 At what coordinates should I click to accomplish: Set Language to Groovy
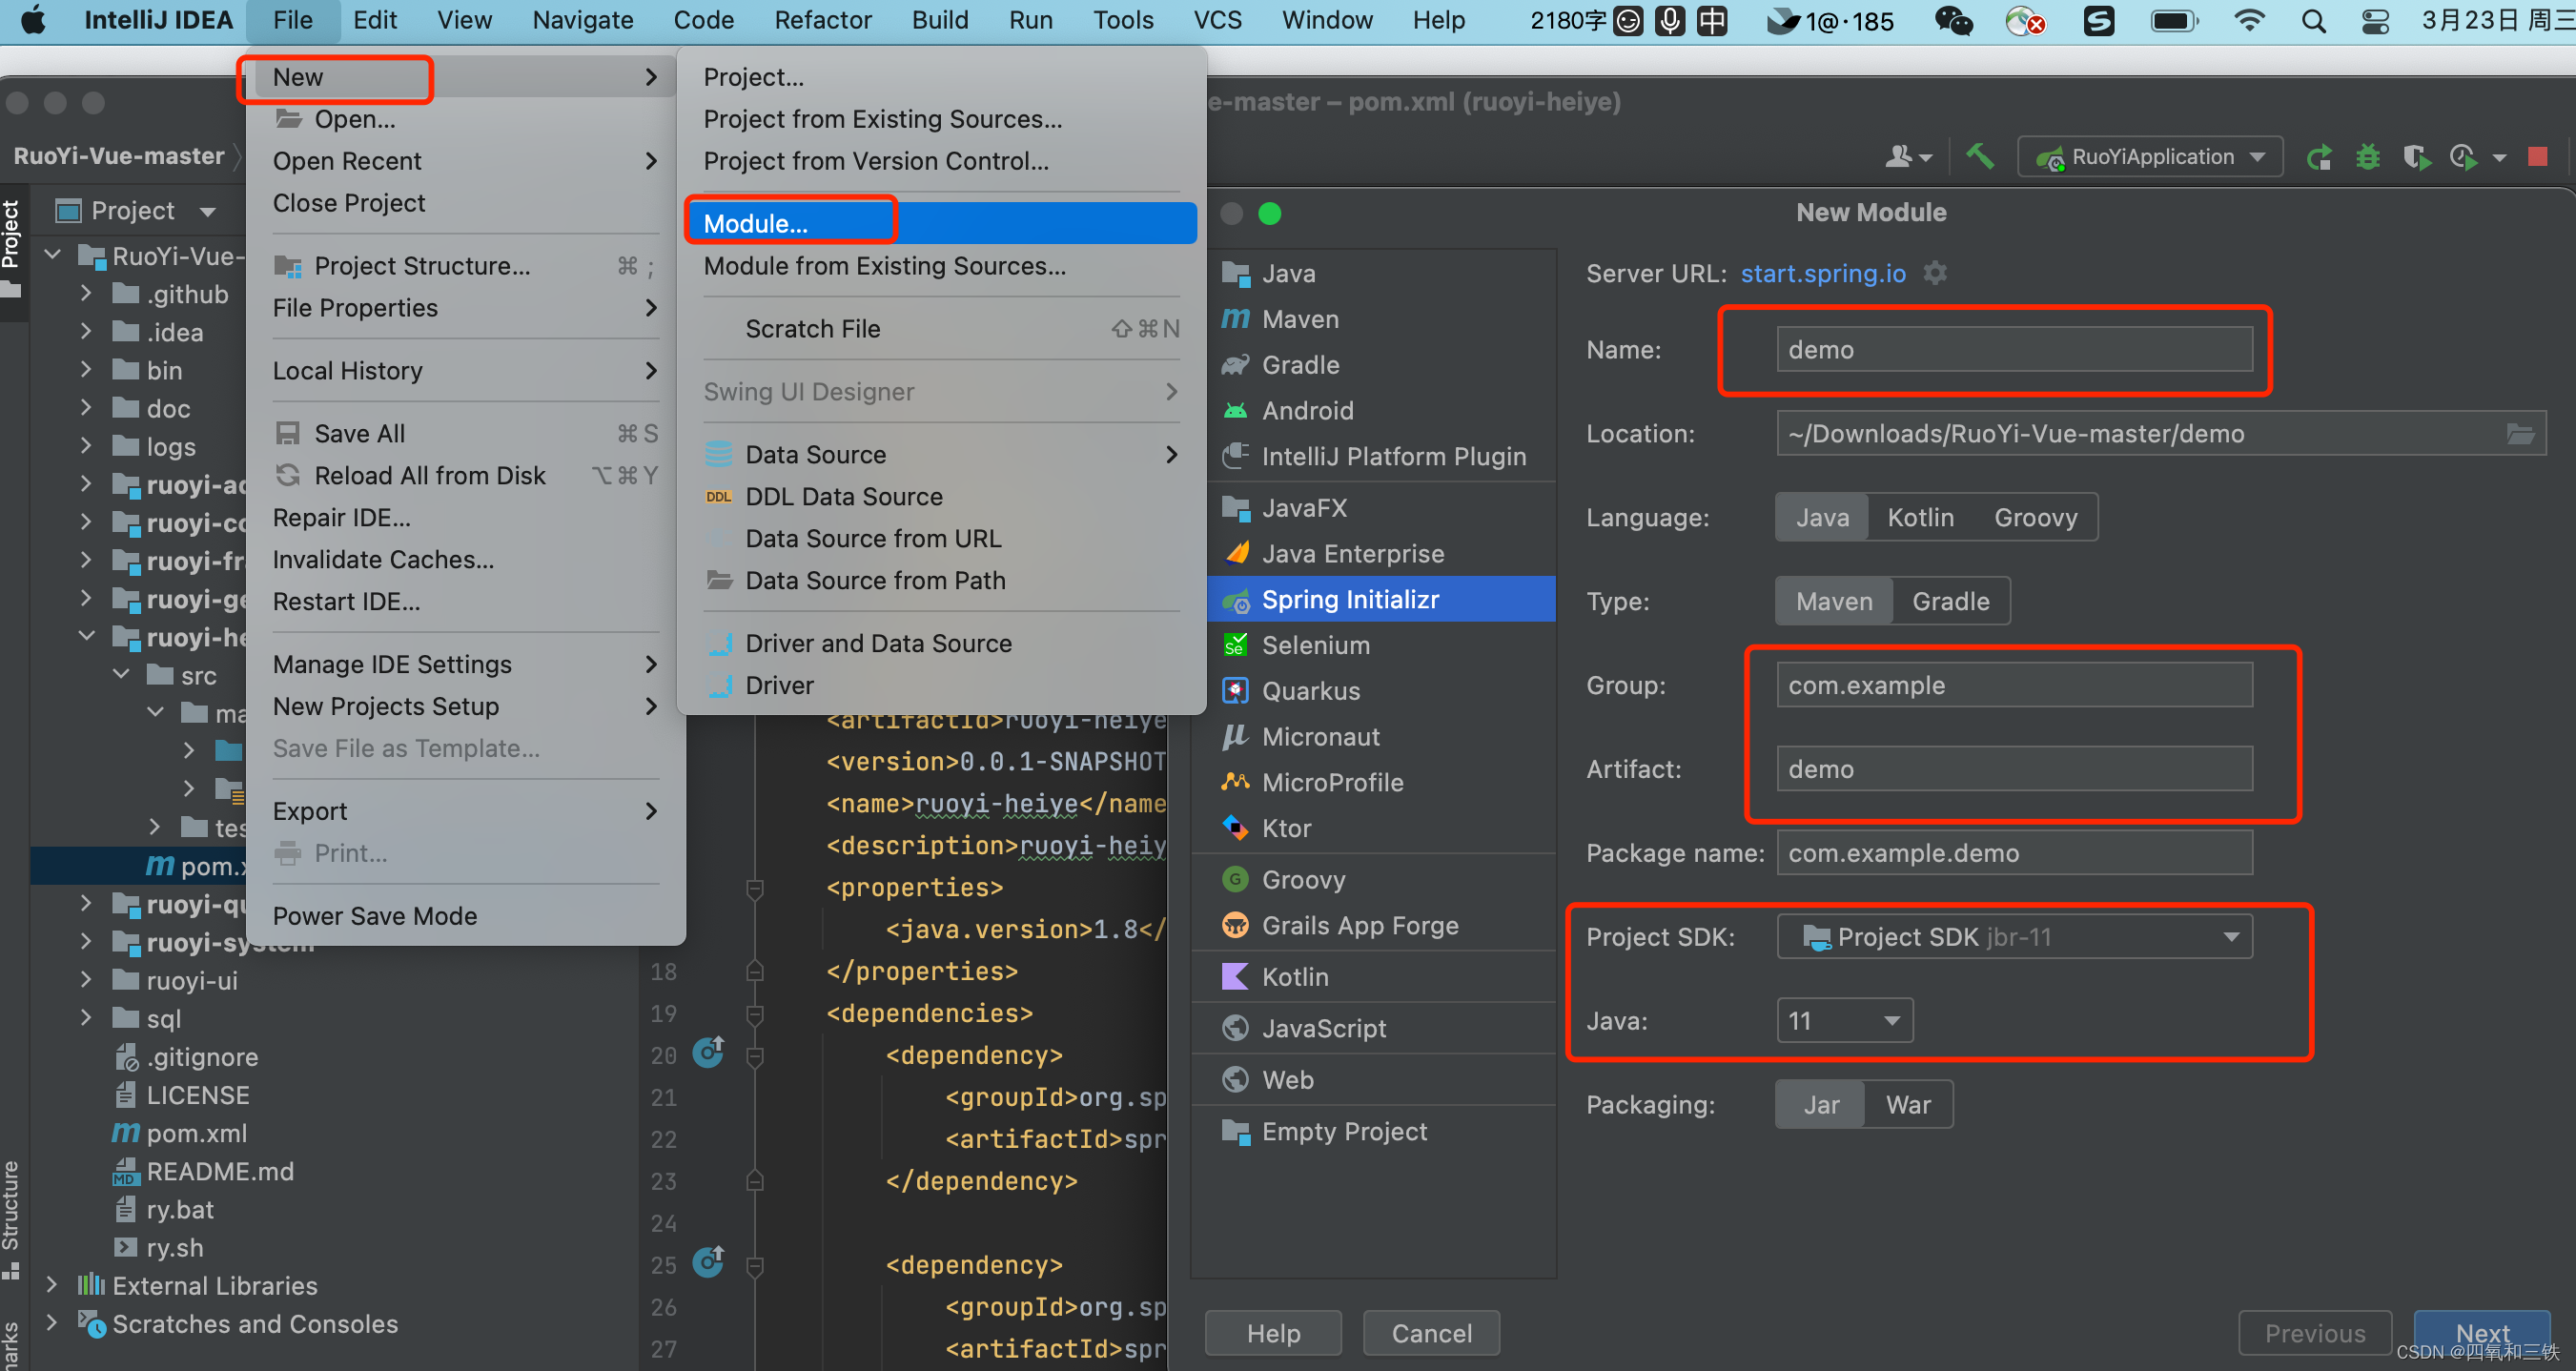[x=2036, y=517]
